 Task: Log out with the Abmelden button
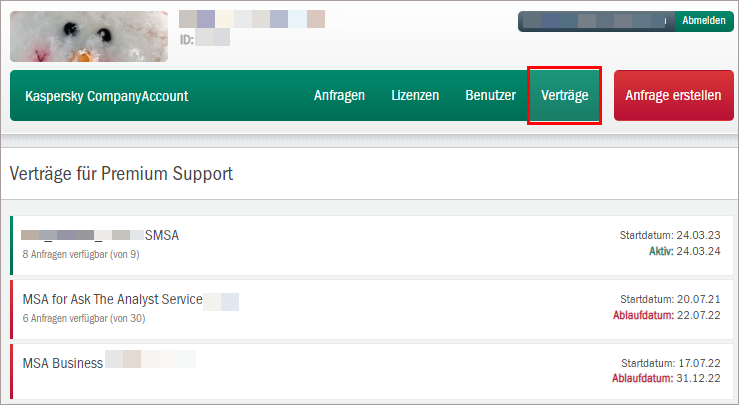(x=704, y=21)
